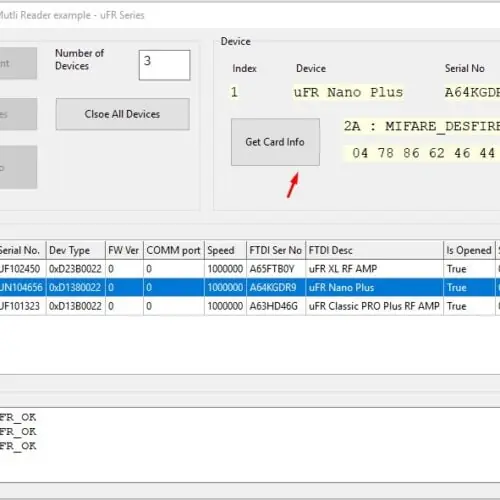
Task: Click the FTDI Desc column header
Action: coord(374,250)
